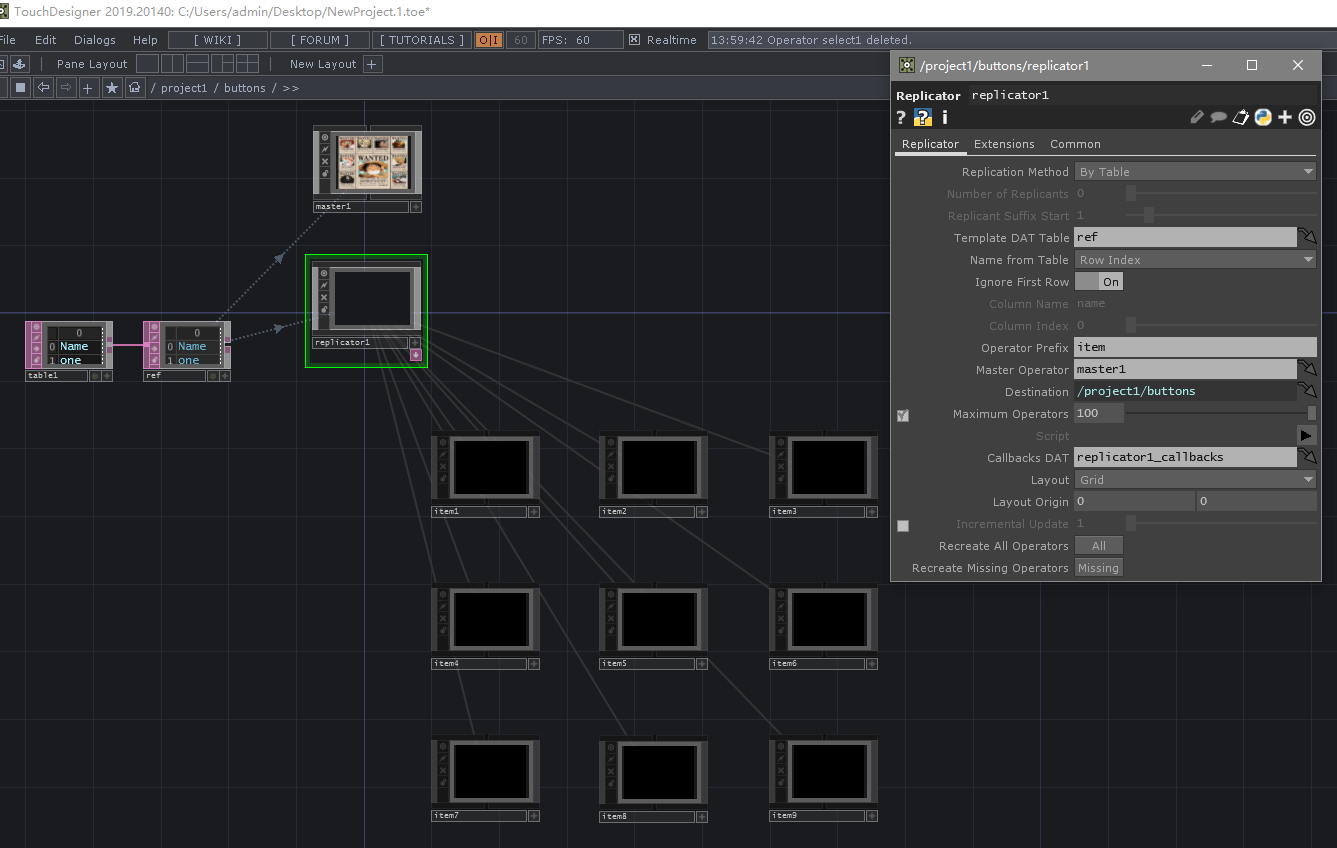Click the plus icon to expand all parameters
This screenshot has height=848, width=1337.
pyautogui.click(x=1285, y=117)
